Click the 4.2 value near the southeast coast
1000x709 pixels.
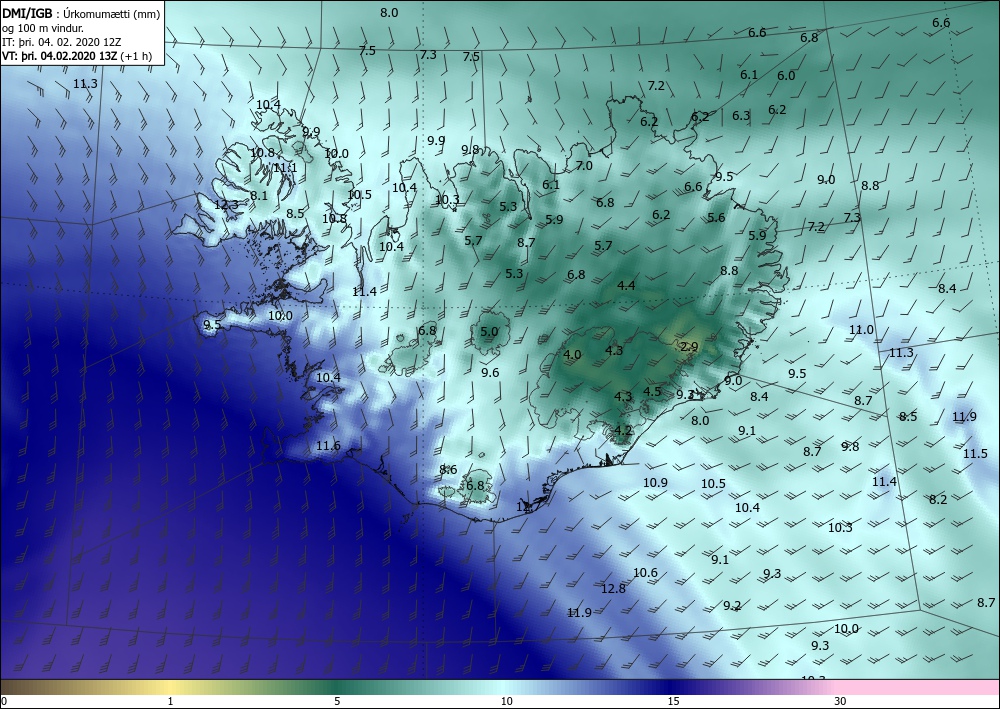[623, 430]
